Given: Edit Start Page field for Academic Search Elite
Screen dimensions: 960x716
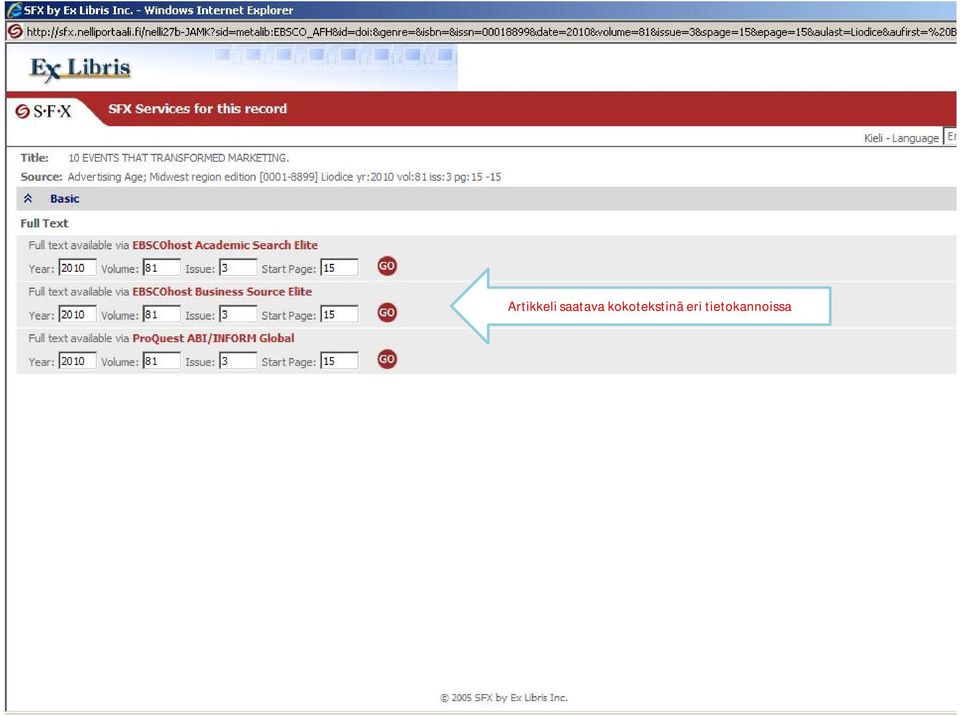Looking at the screenshot, I should (339, 268).
